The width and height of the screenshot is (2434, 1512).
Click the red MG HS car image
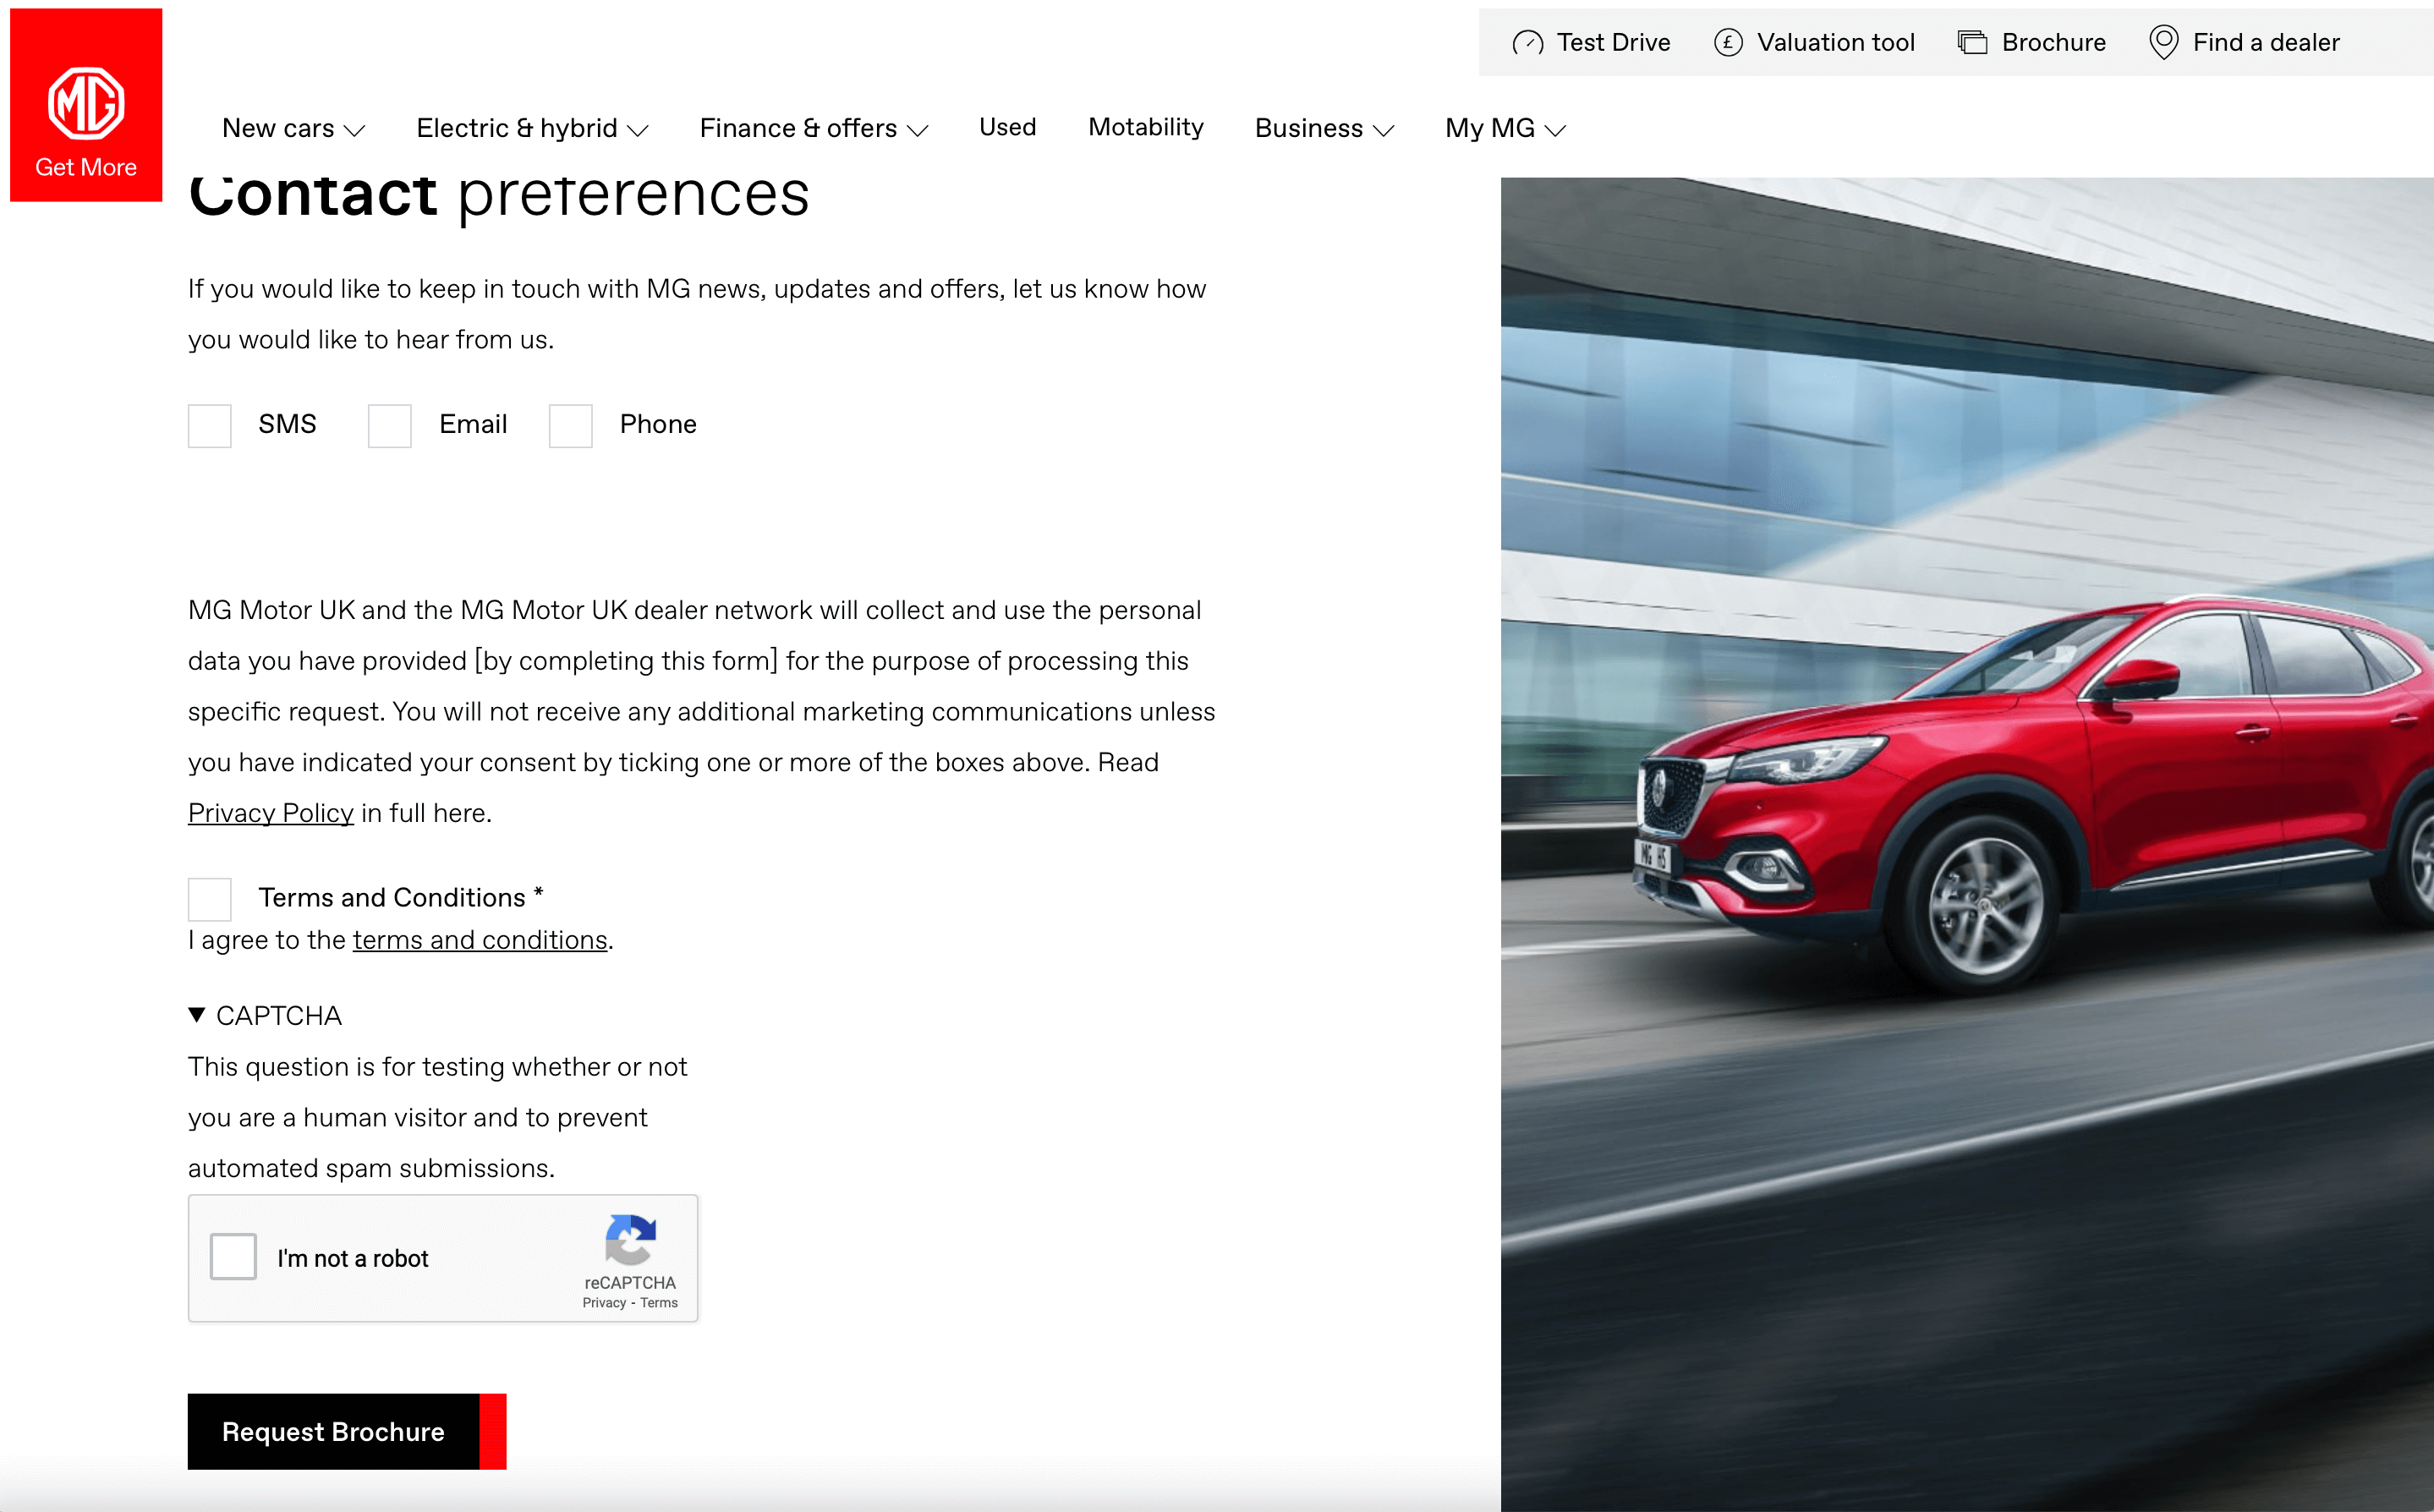click(x=1967, y=844)
